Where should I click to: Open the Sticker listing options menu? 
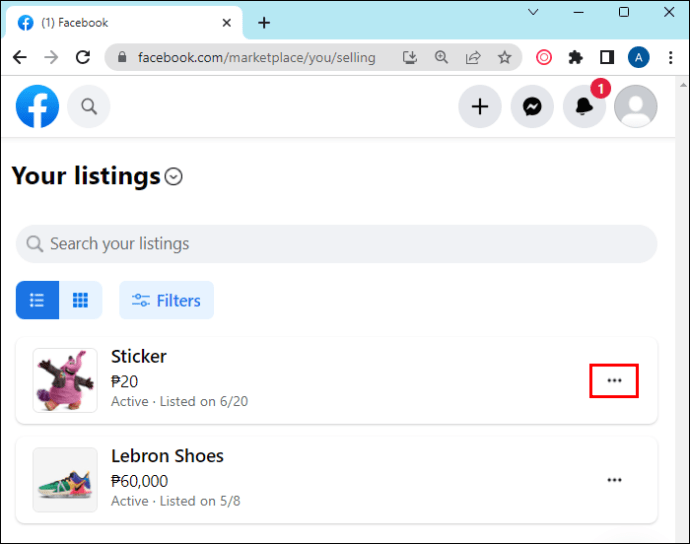point(614,381)
